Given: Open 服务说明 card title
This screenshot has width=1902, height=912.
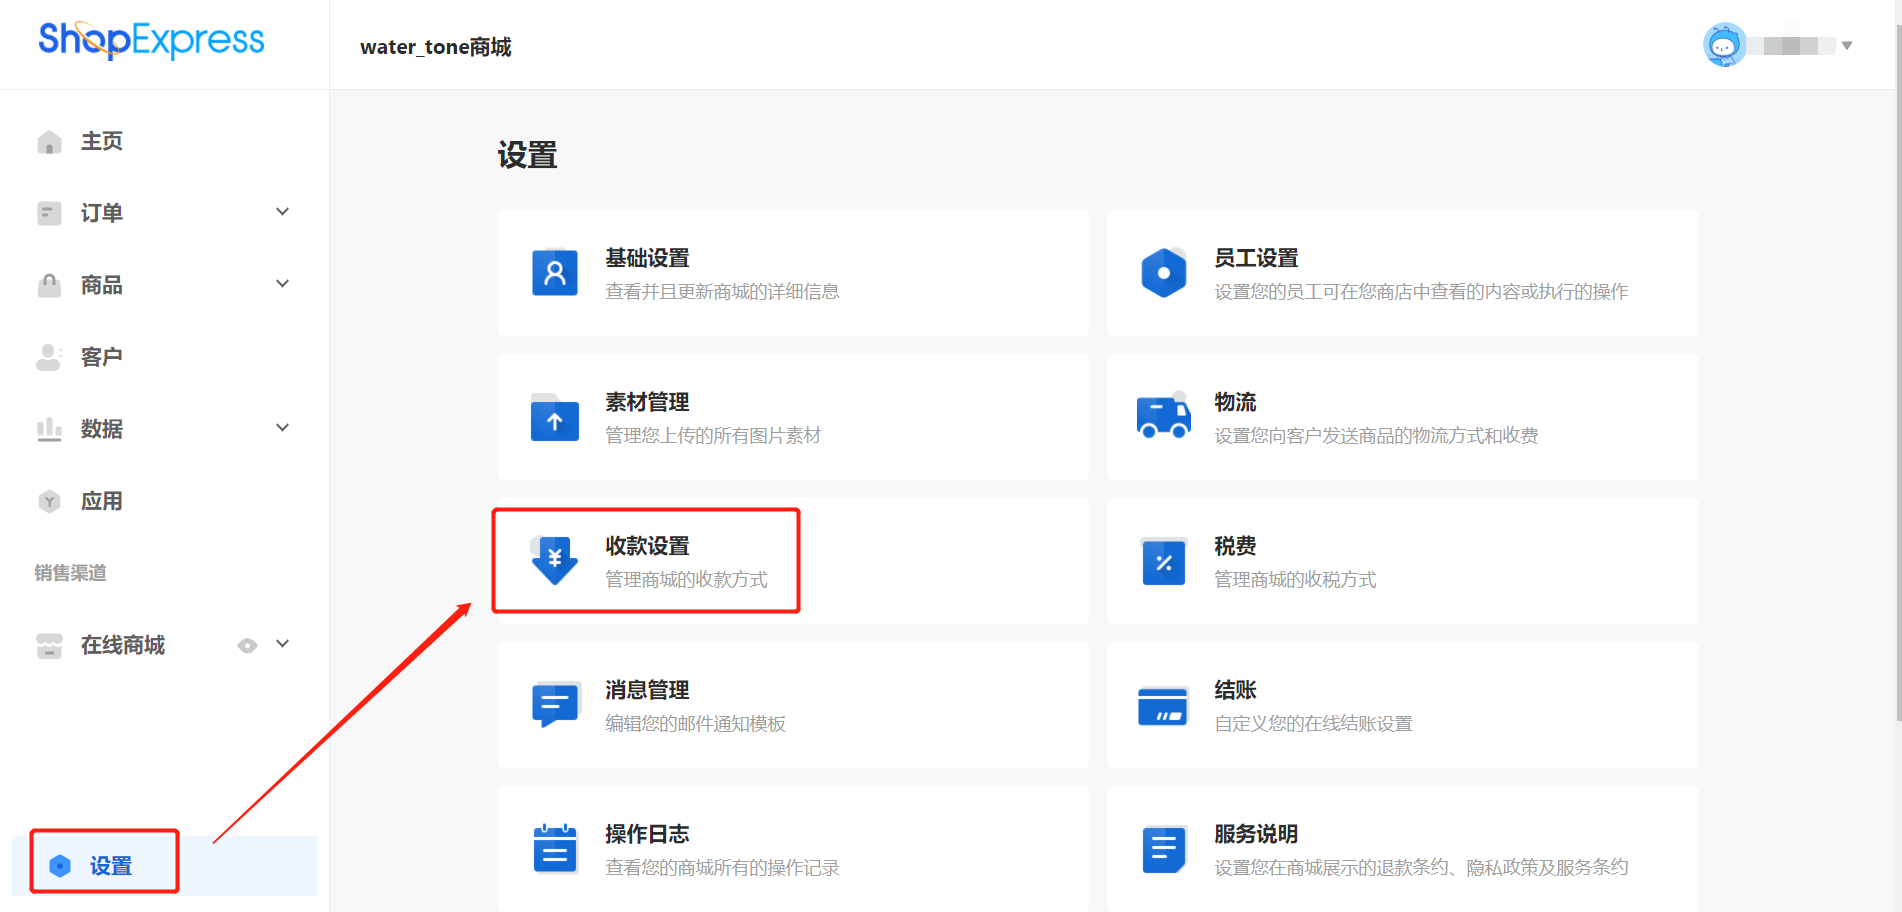Looking at the screenshot, I should 1256,834.
